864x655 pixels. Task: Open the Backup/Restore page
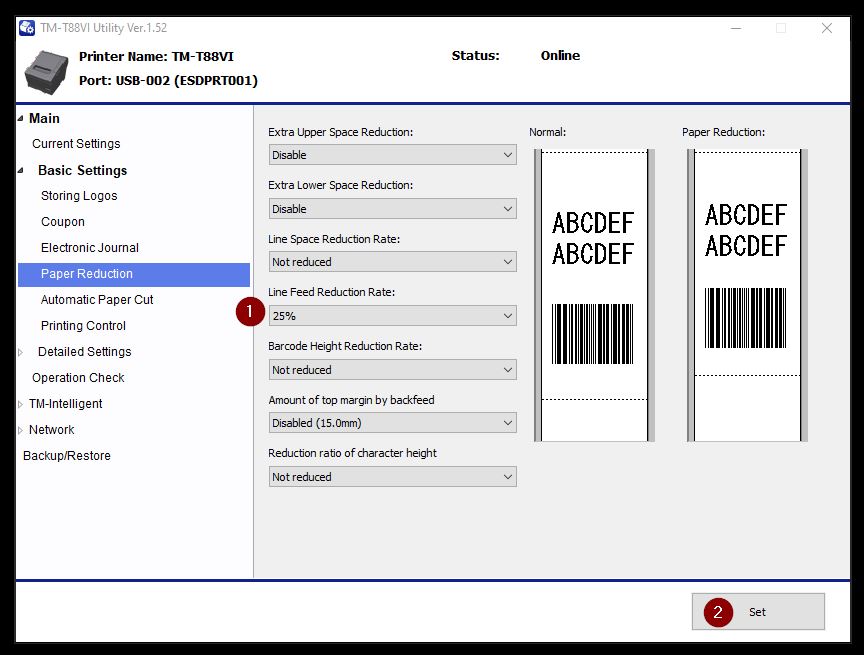(67, 456)
